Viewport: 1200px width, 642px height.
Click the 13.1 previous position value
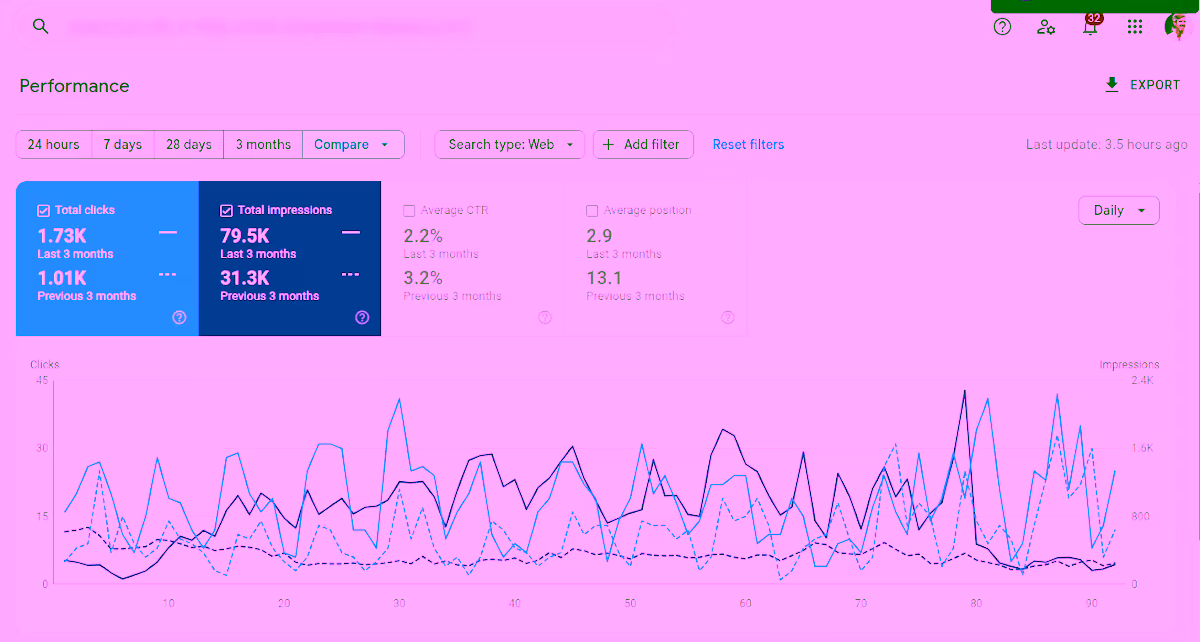tap(604, 278)
